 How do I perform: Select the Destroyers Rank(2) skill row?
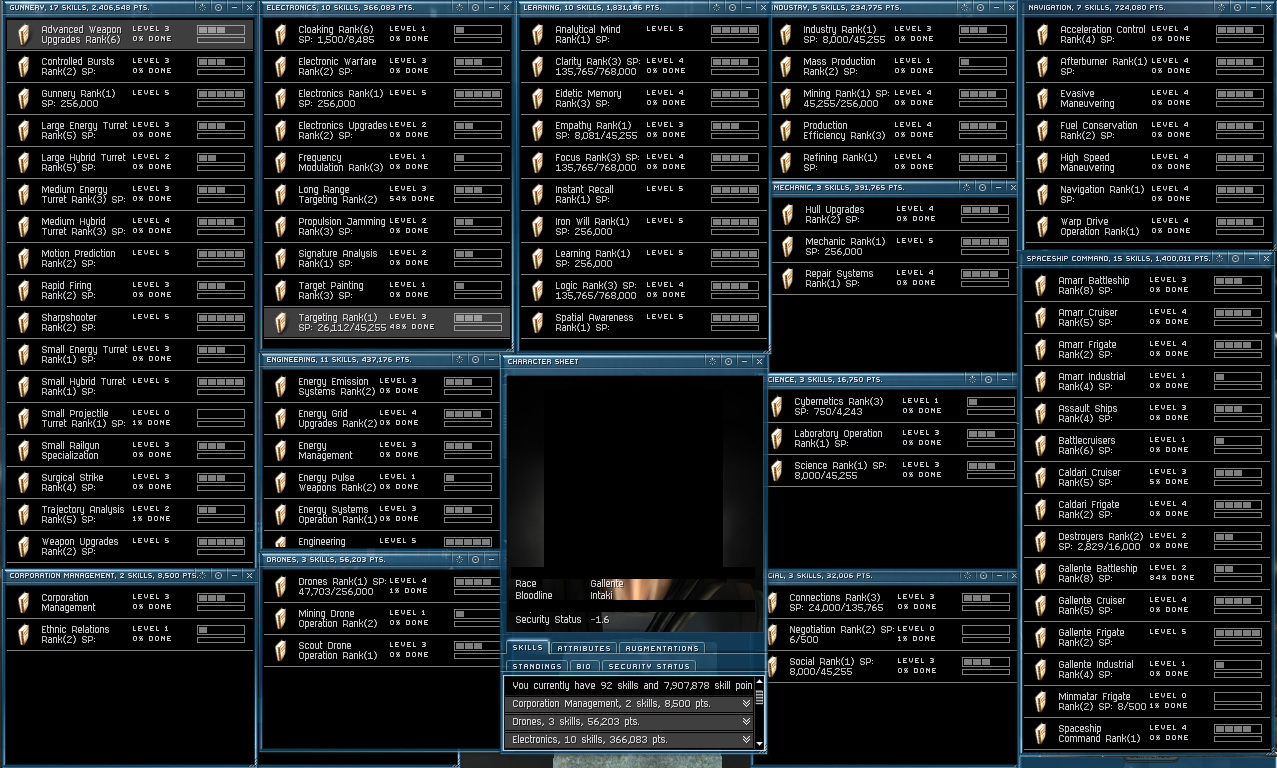pos(1147,542)
